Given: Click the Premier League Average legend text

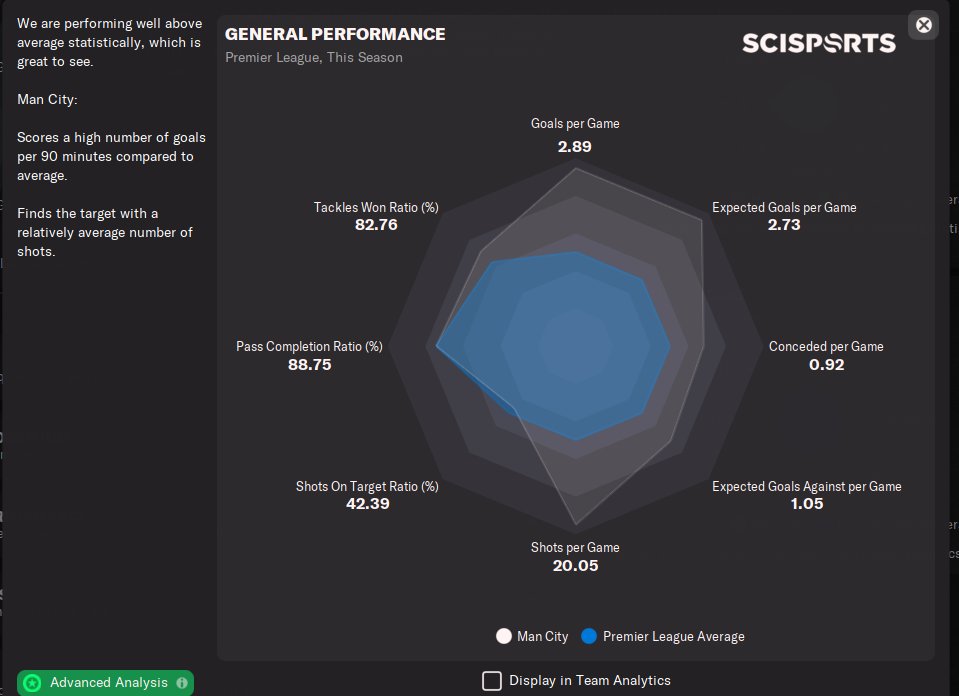Looking at the screenshot, I should (673, 636).
